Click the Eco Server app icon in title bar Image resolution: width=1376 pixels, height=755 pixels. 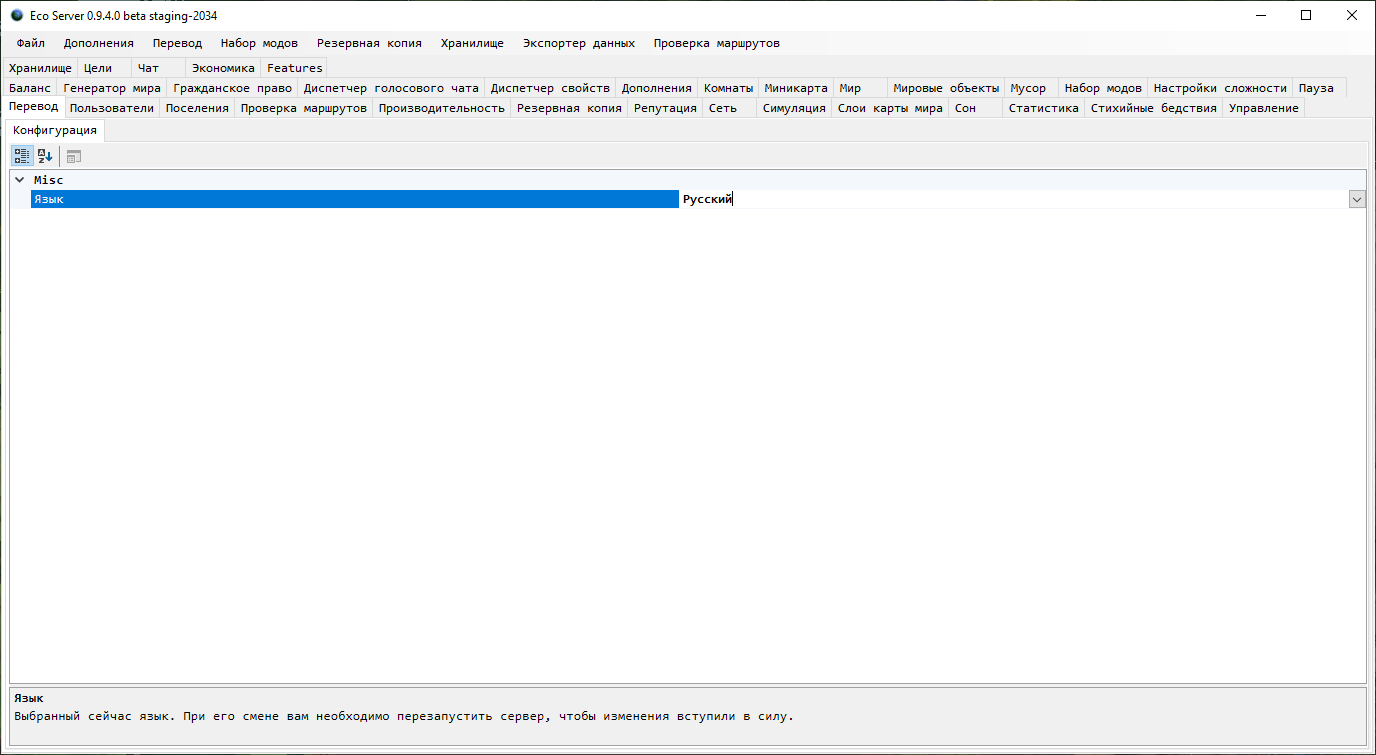coord(16,16)
